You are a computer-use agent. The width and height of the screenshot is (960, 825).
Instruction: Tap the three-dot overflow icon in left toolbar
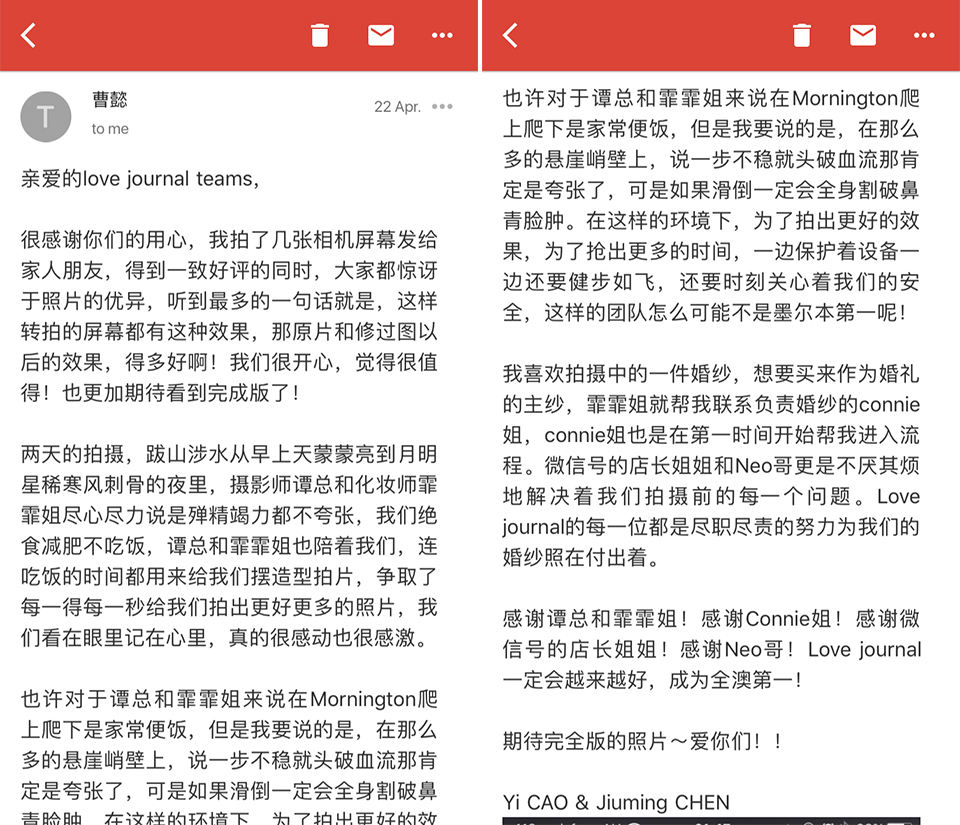point(441,35)
